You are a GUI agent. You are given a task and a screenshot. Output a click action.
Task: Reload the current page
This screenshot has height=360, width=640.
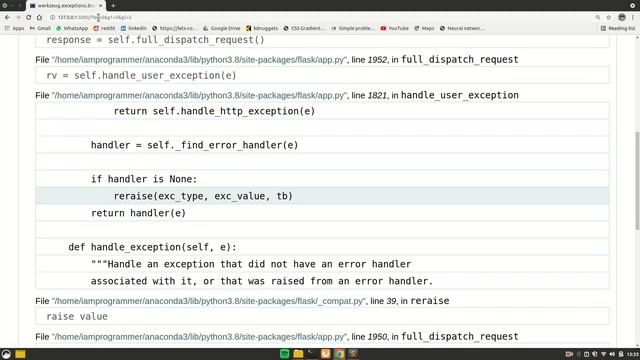(x=29, y=17)
